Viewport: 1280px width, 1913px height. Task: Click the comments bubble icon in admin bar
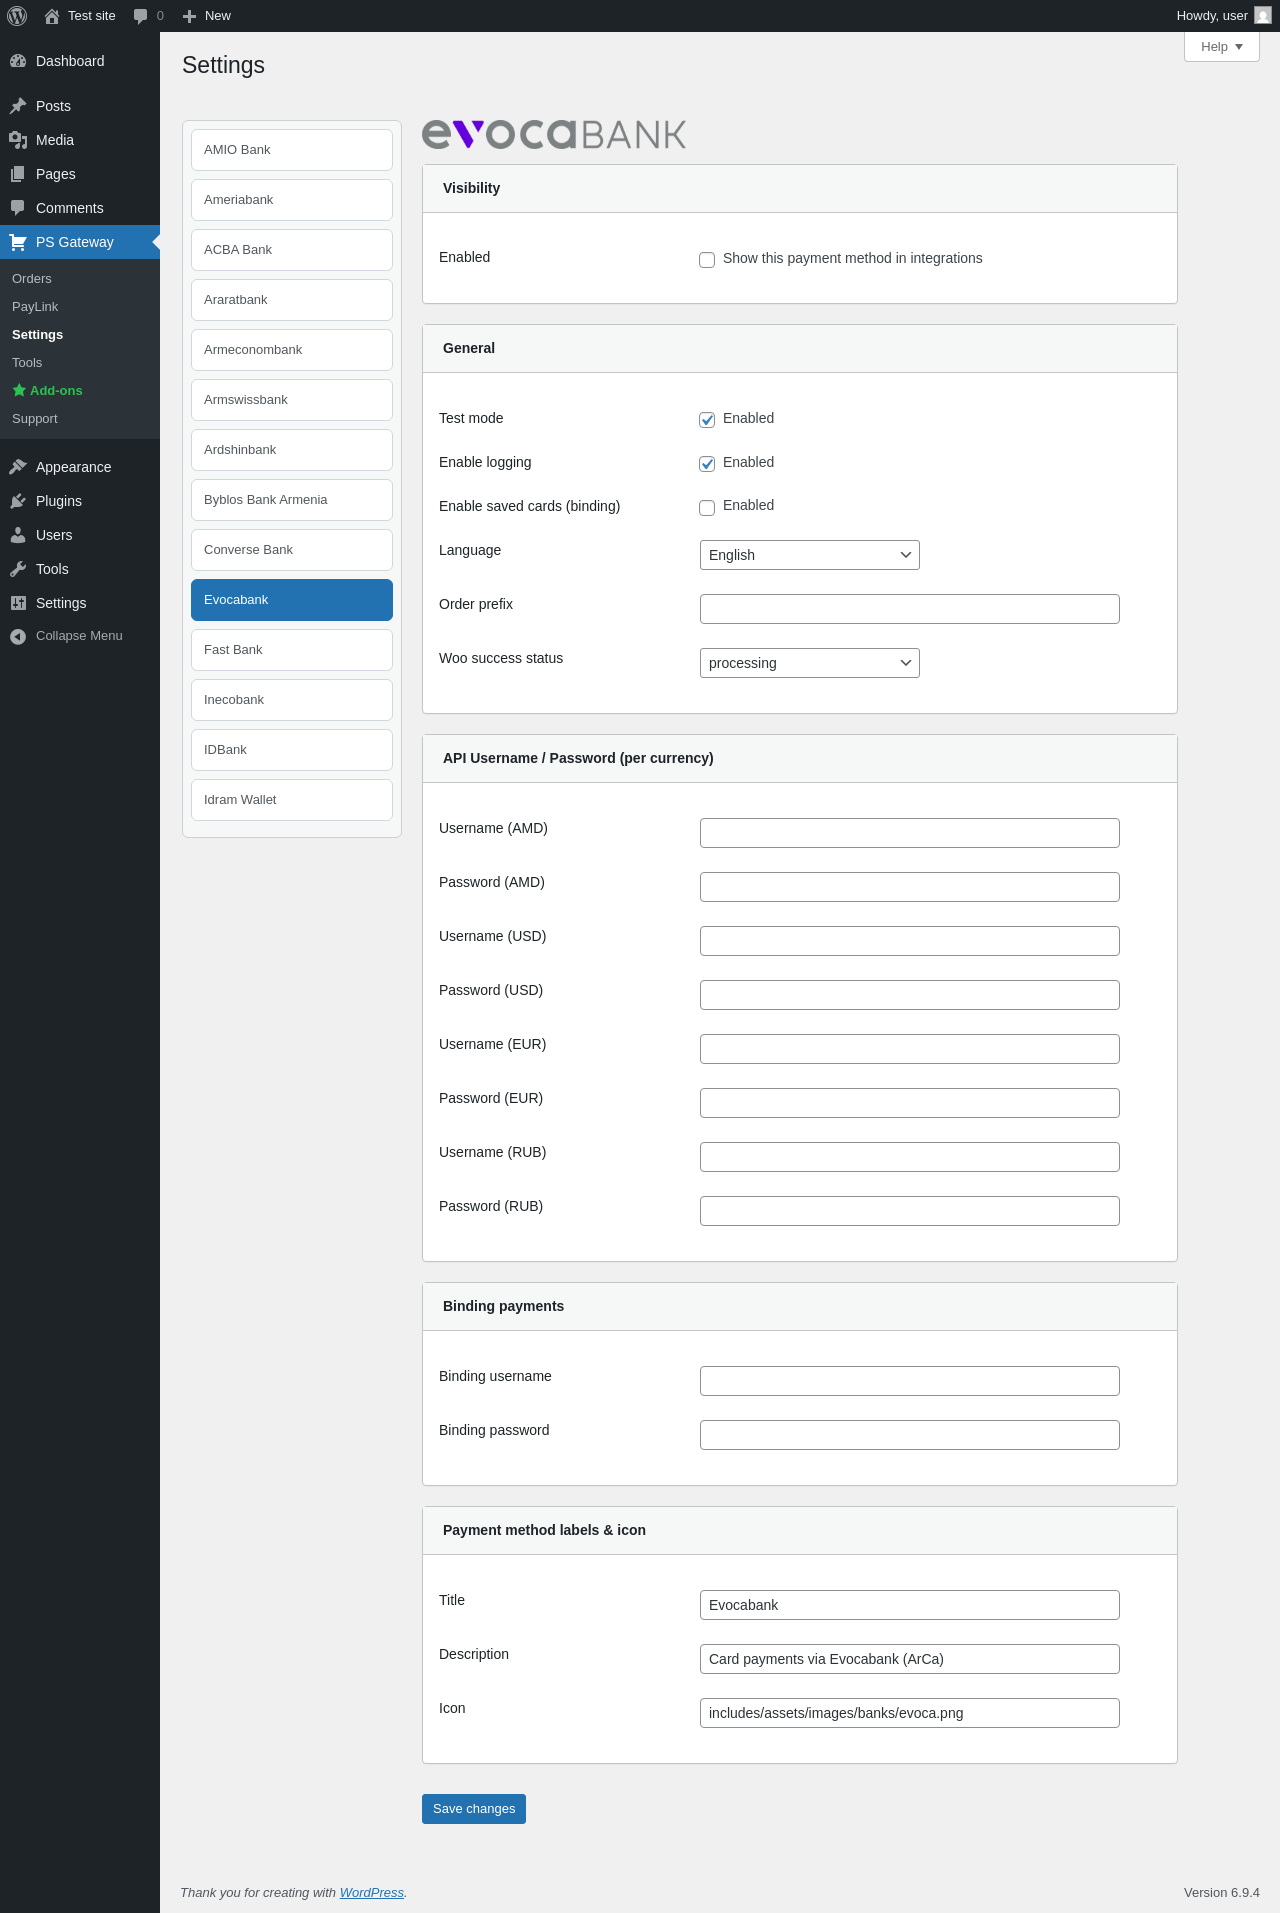(141, 16)
